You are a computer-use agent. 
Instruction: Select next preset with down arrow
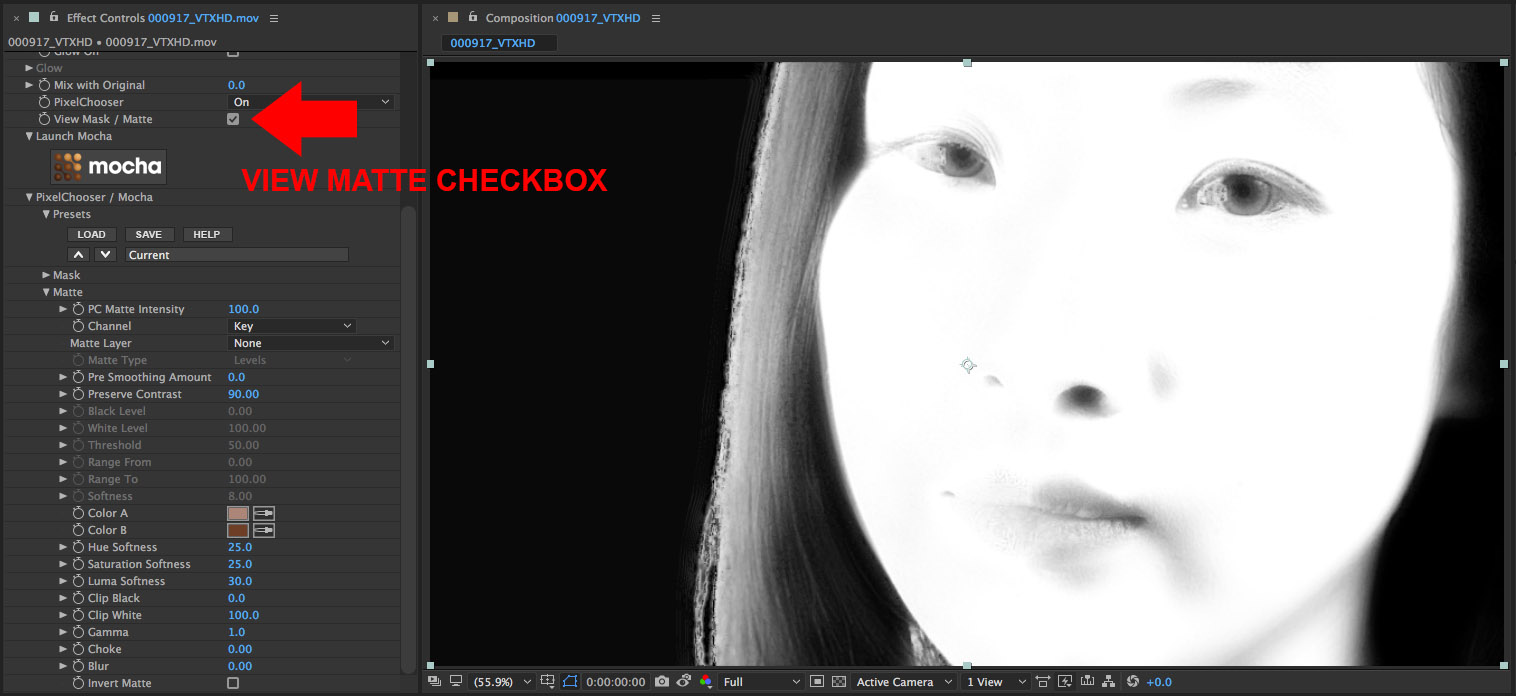pos(106,255)
